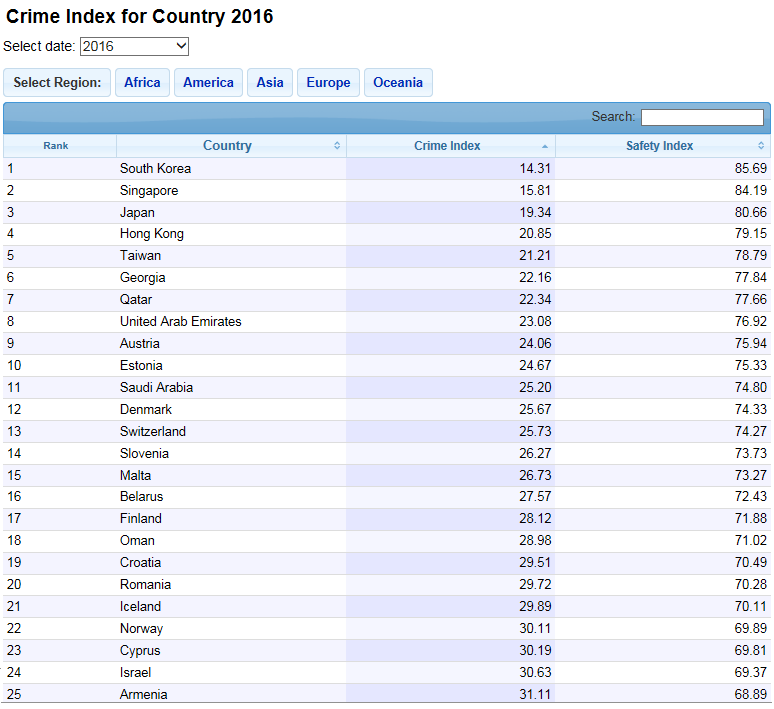Filter by the Oceania region

pyautogui.click(x=398, y=83)
